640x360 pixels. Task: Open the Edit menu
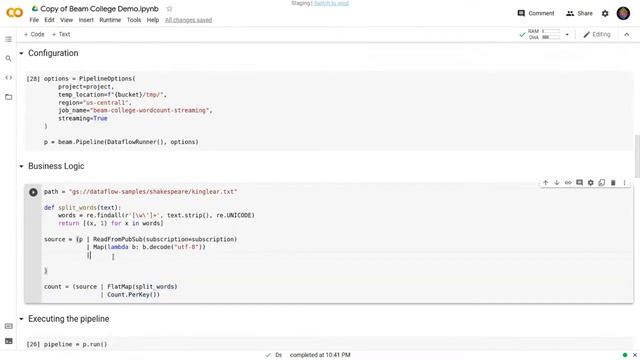point(49,20)
